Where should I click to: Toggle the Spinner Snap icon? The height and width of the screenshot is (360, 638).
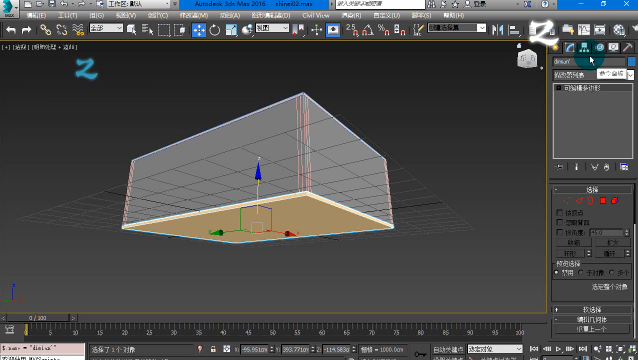pyautogui.click(x=400, y=30)
